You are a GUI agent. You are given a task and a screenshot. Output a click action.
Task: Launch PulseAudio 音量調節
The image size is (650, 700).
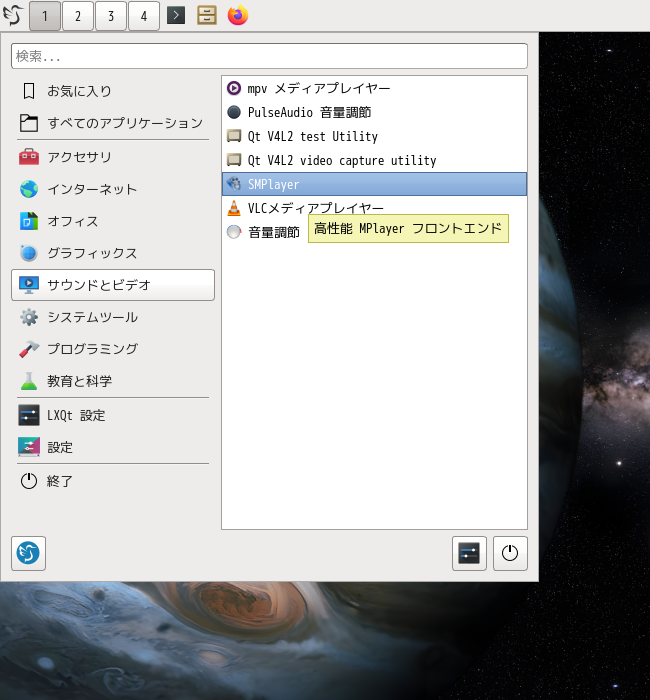pyautogui.click(x=374, y=112)
